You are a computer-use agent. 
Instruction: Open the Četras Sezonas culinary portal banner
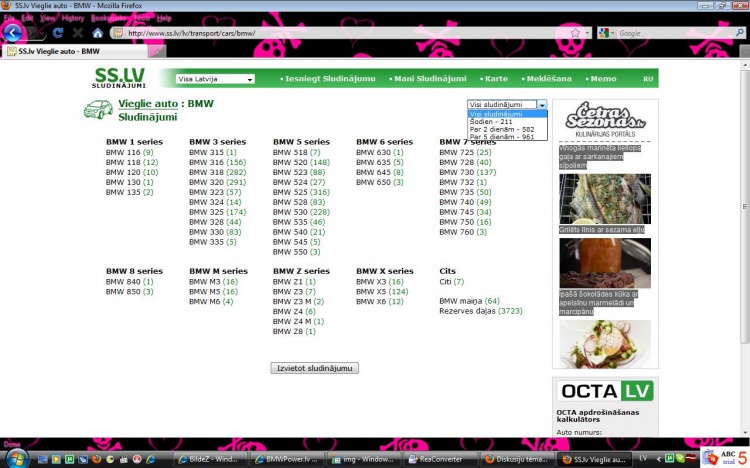605,120
